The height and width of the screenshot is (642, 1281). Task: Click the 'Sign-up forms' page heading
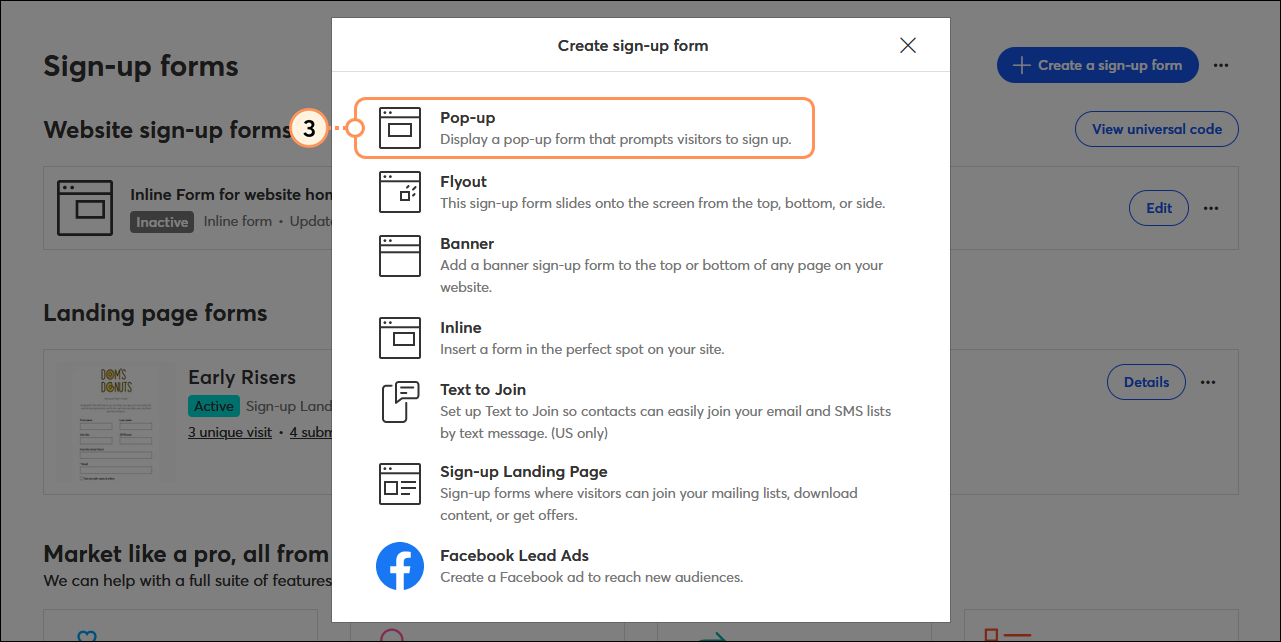(141, 67)
